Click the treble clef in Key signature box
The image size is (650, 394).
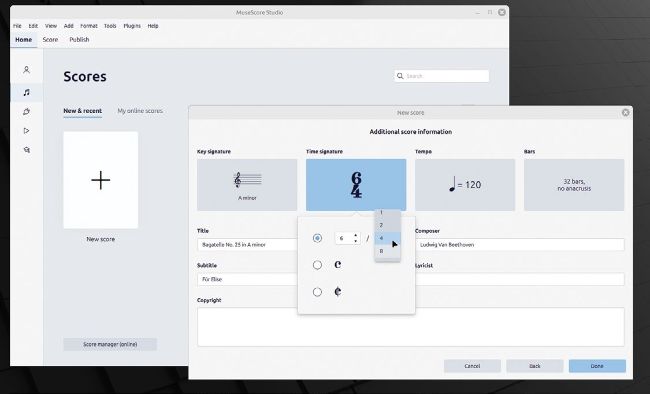pos(238,180)
